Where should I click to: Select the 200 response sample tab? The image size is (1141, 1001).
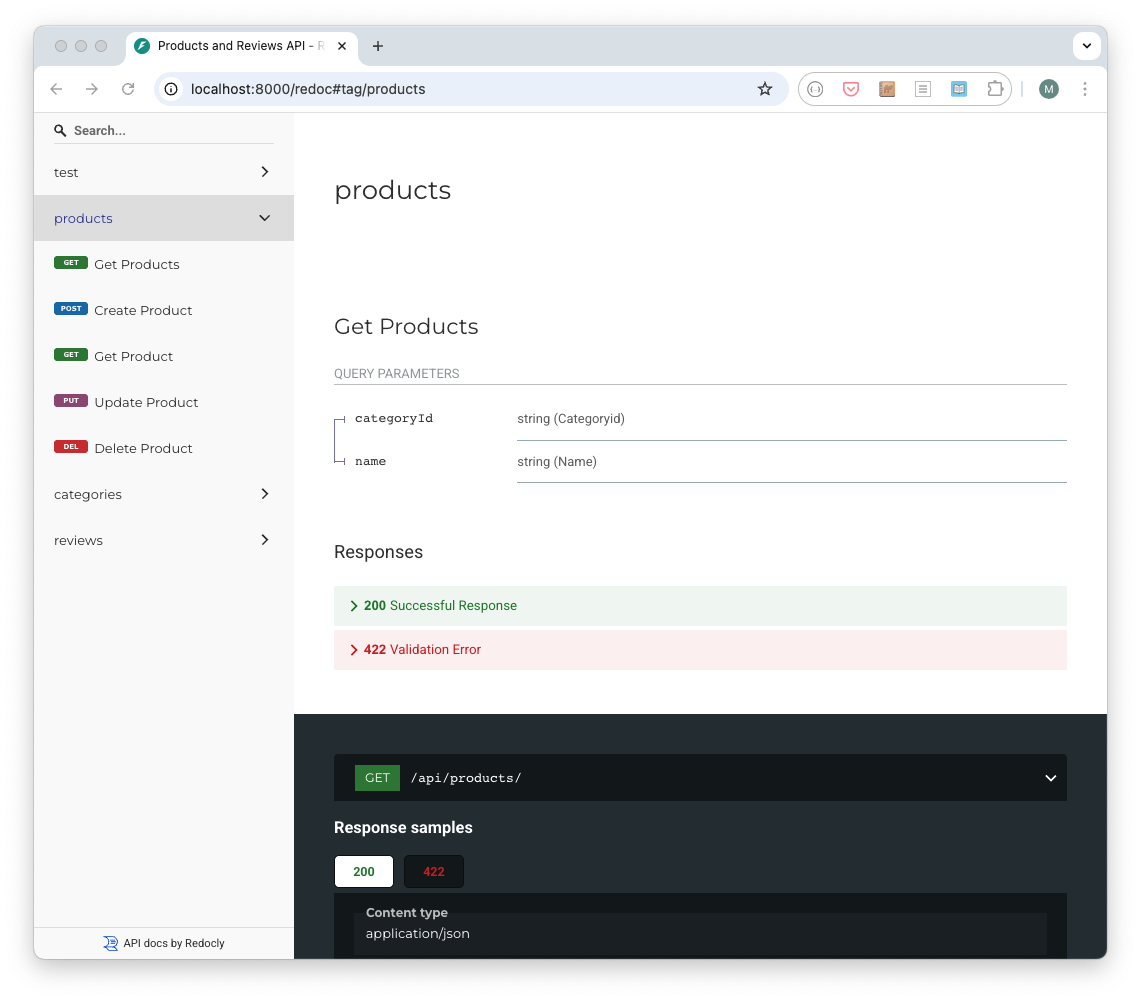(364, 871)
